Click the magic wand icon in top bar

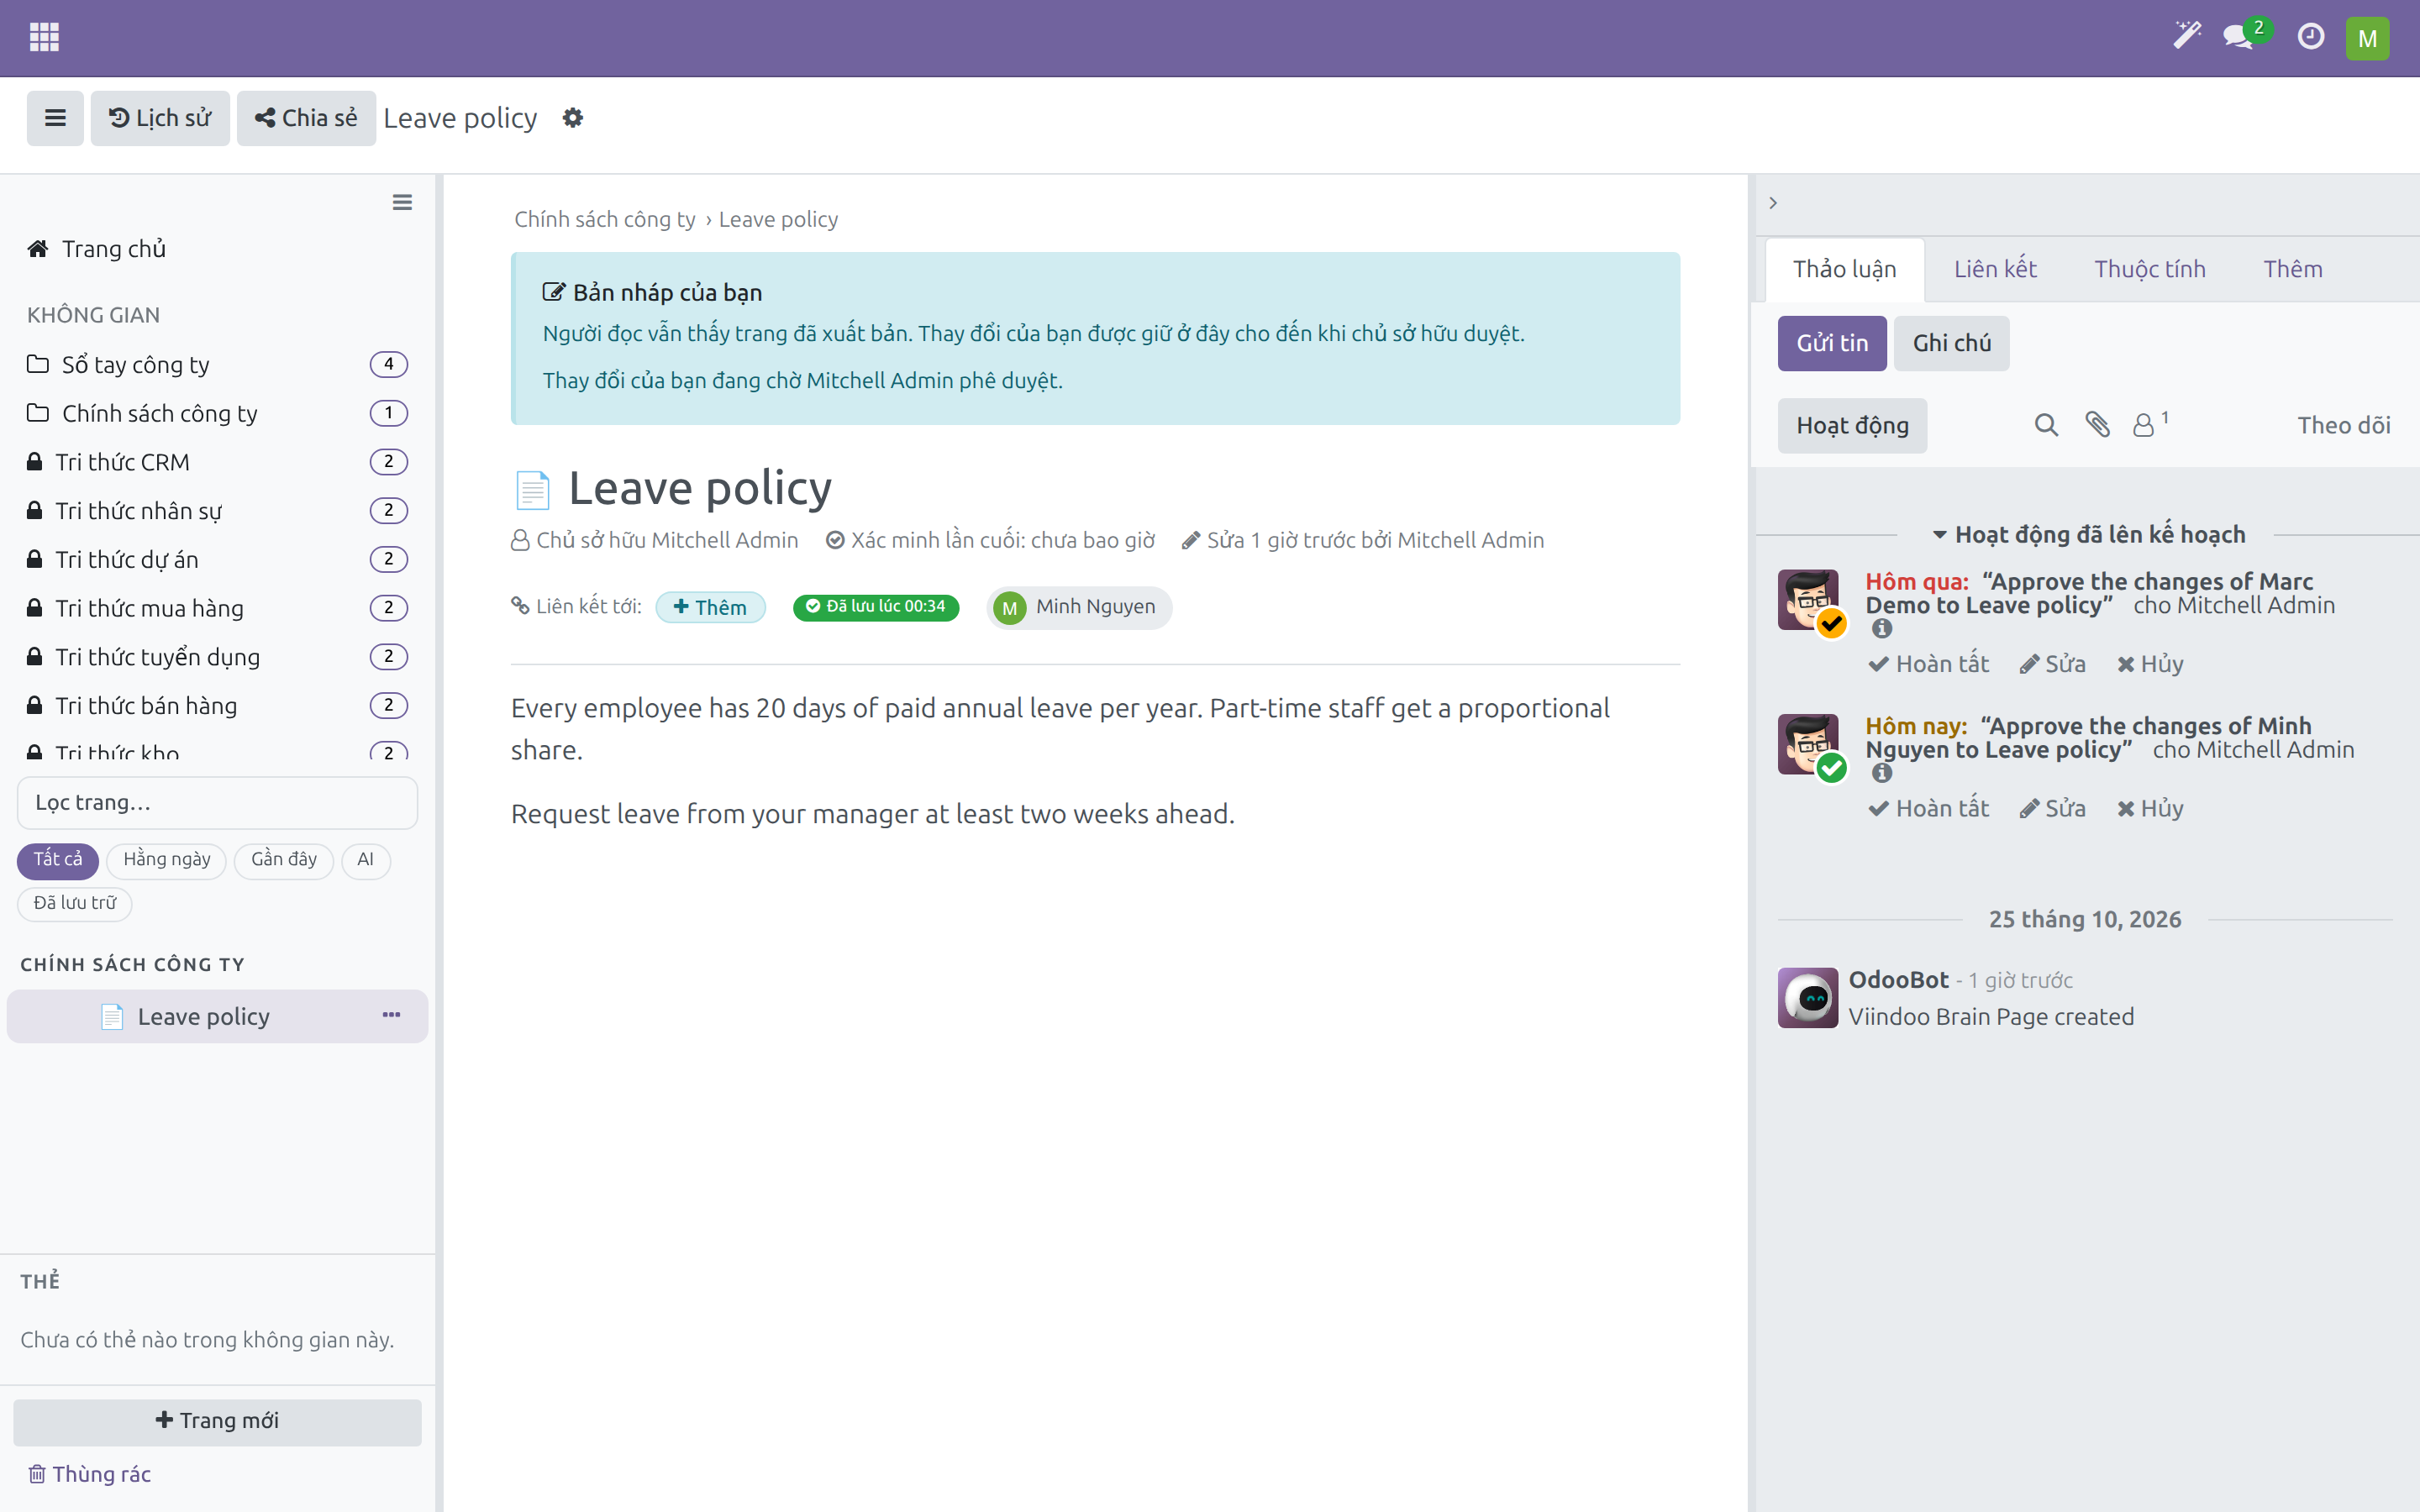pyautogui.click(x=2186, y=36)
